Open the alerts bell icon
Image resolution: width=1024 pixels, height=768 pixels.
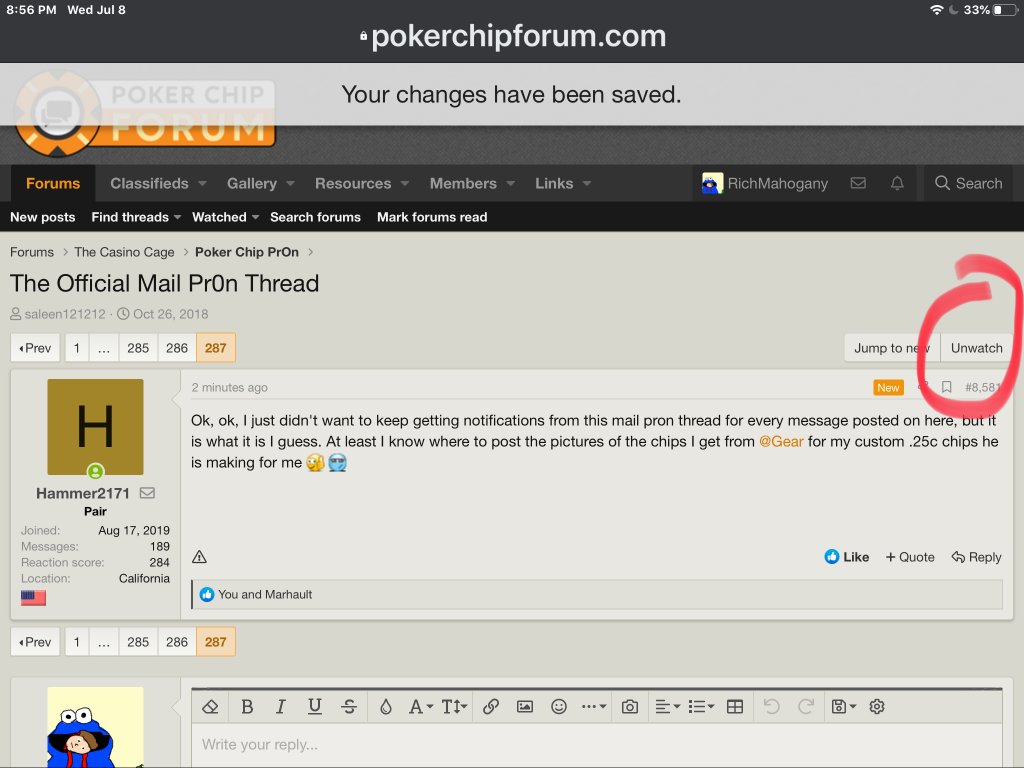(x=897, y=183)
